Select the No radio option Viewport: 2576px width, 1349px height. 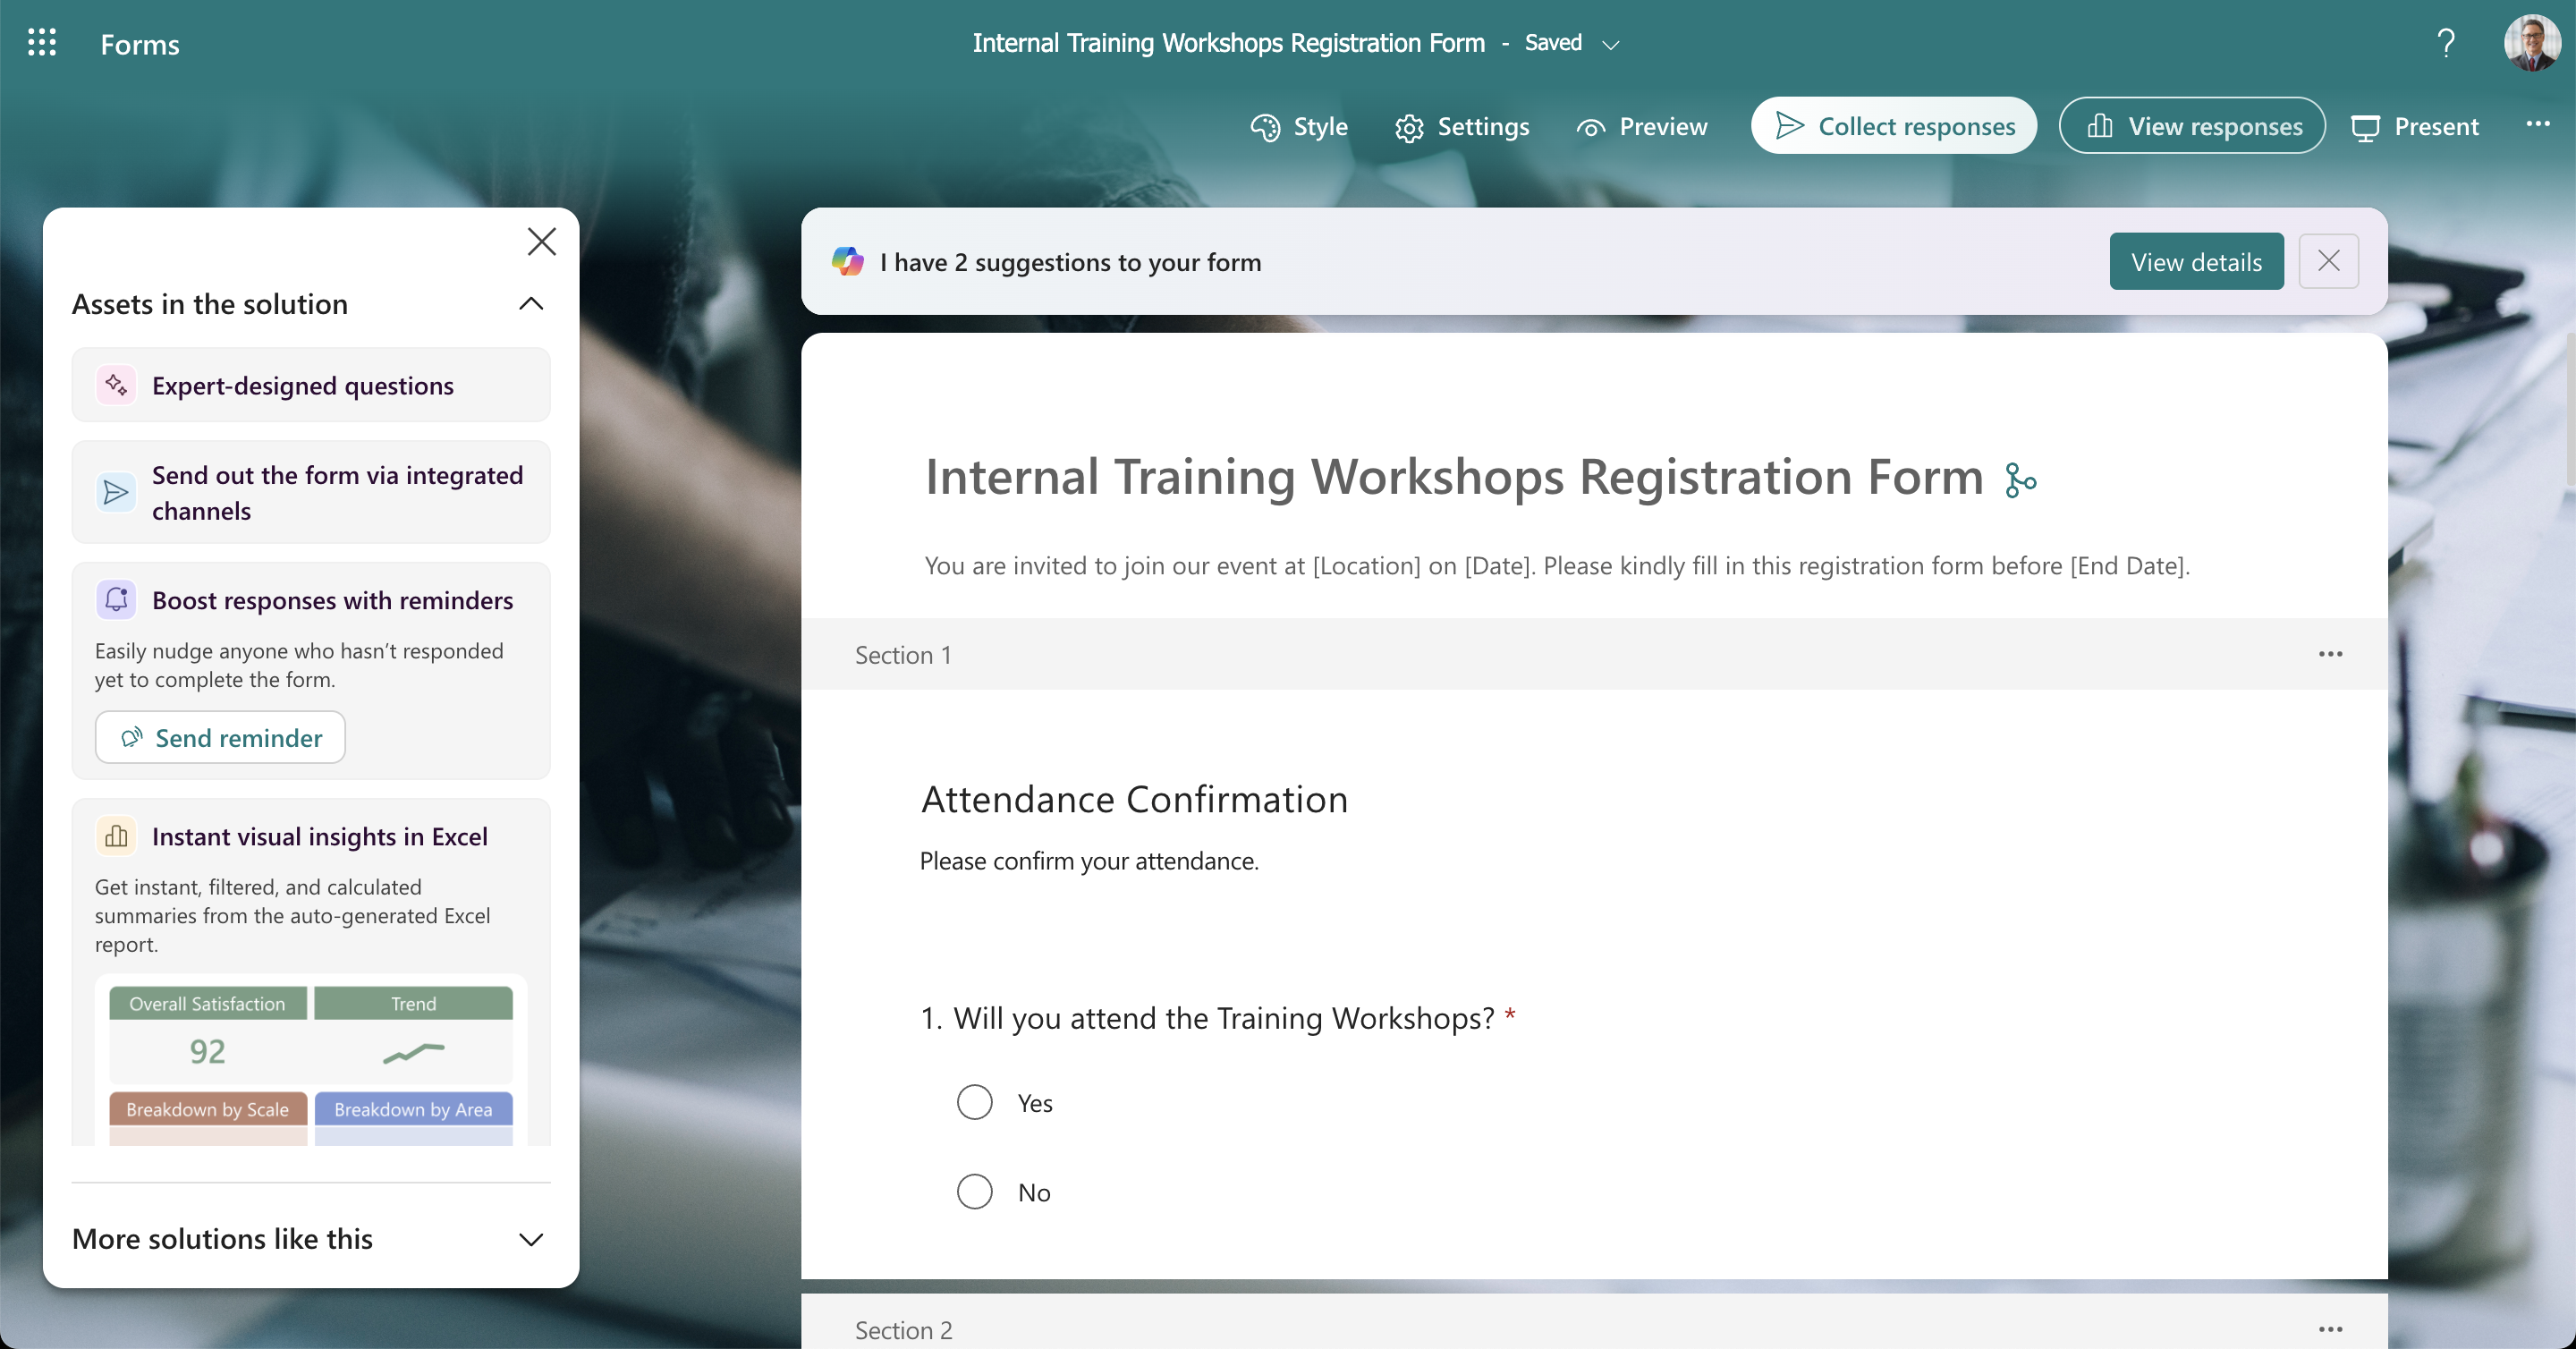tap(974, 1191)
